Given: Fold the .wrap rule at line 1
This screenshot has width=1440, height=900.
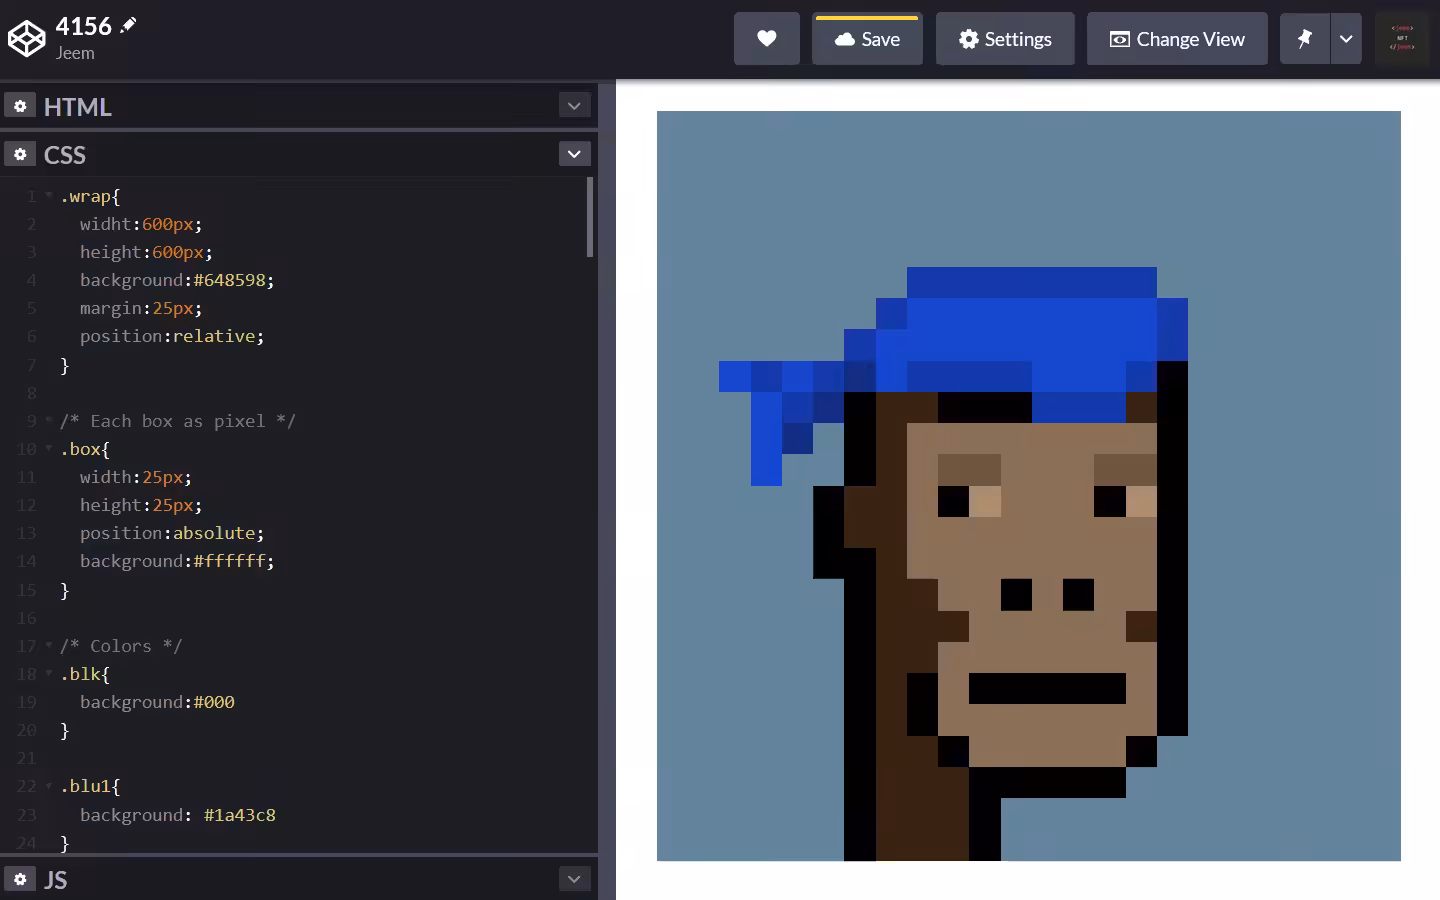Looking at the screenshot, I should pyautogui.click(x=49, y=195).
